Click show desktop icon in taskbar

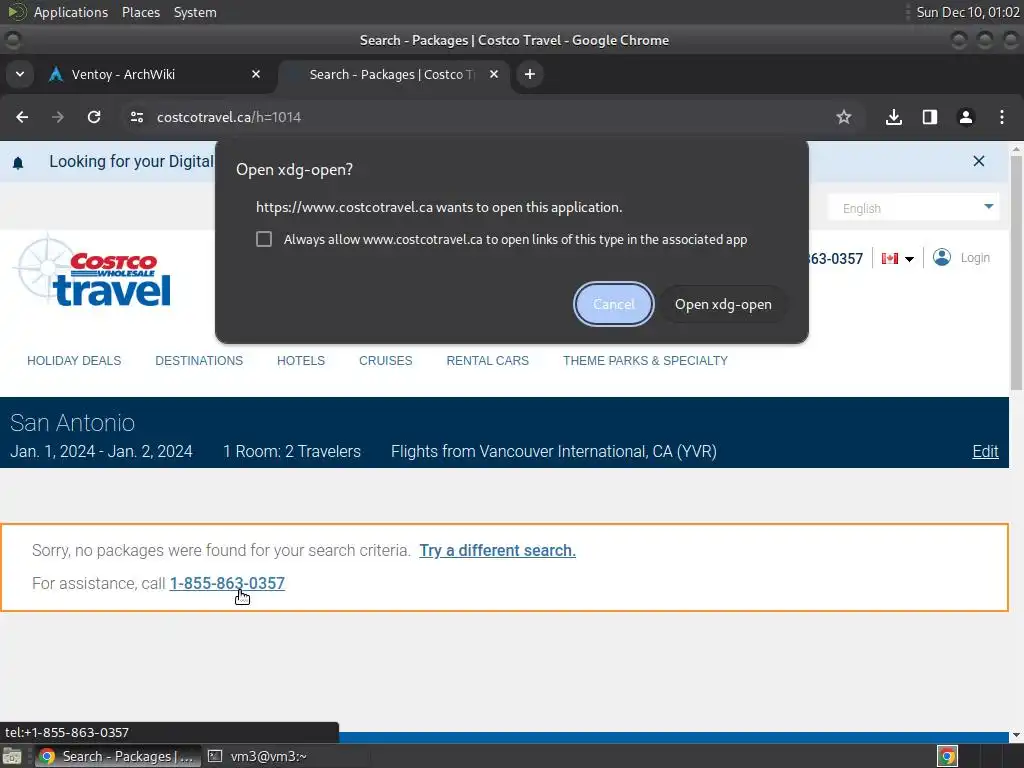pyautogui.click(x=12, y=757)
